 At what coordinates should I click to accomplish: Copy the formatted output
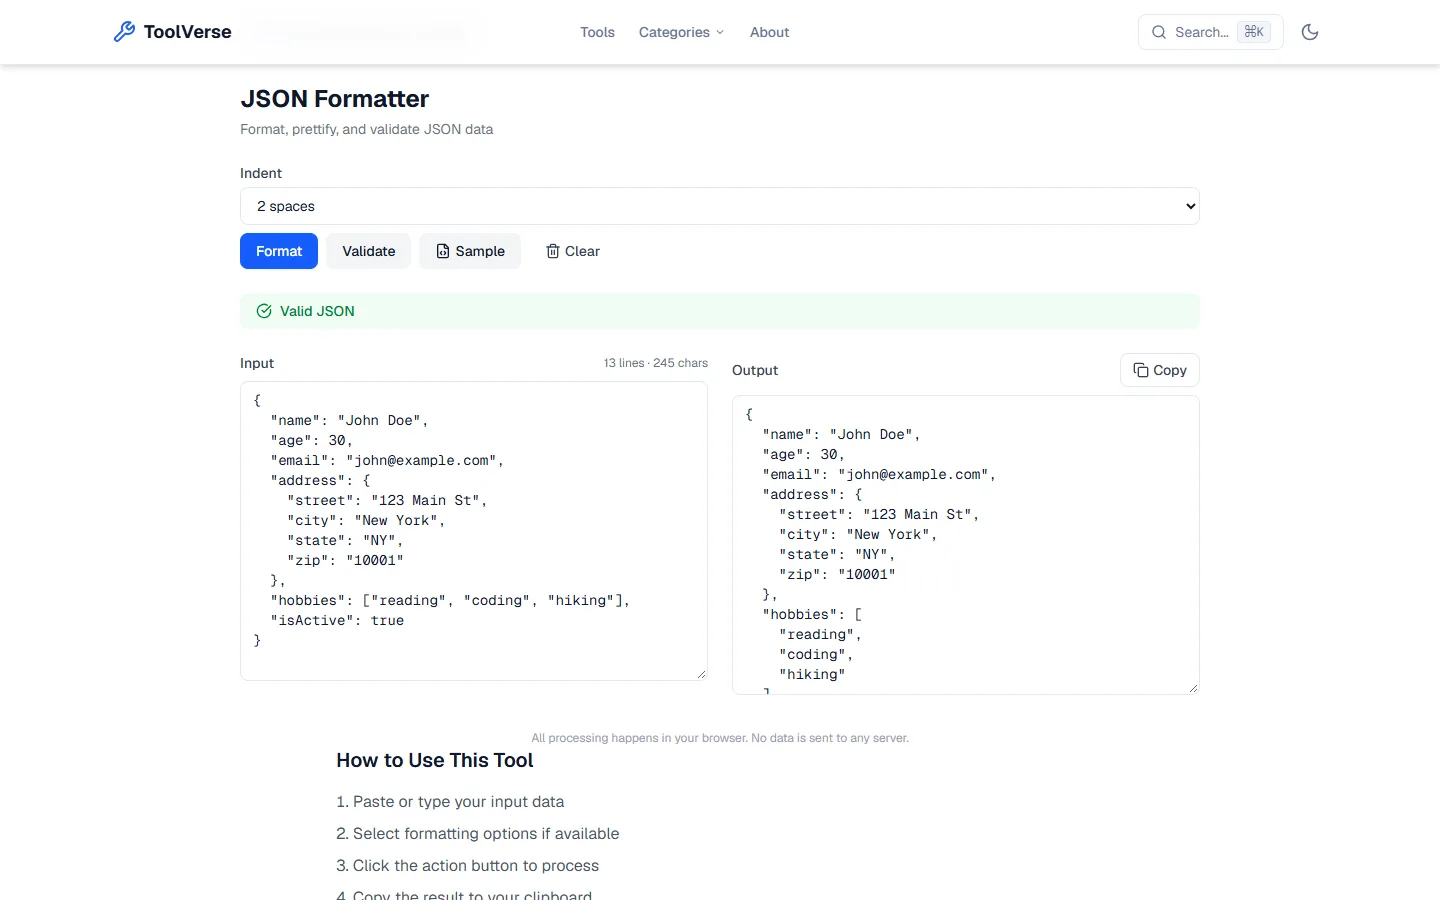click(x=1160, y=370)
